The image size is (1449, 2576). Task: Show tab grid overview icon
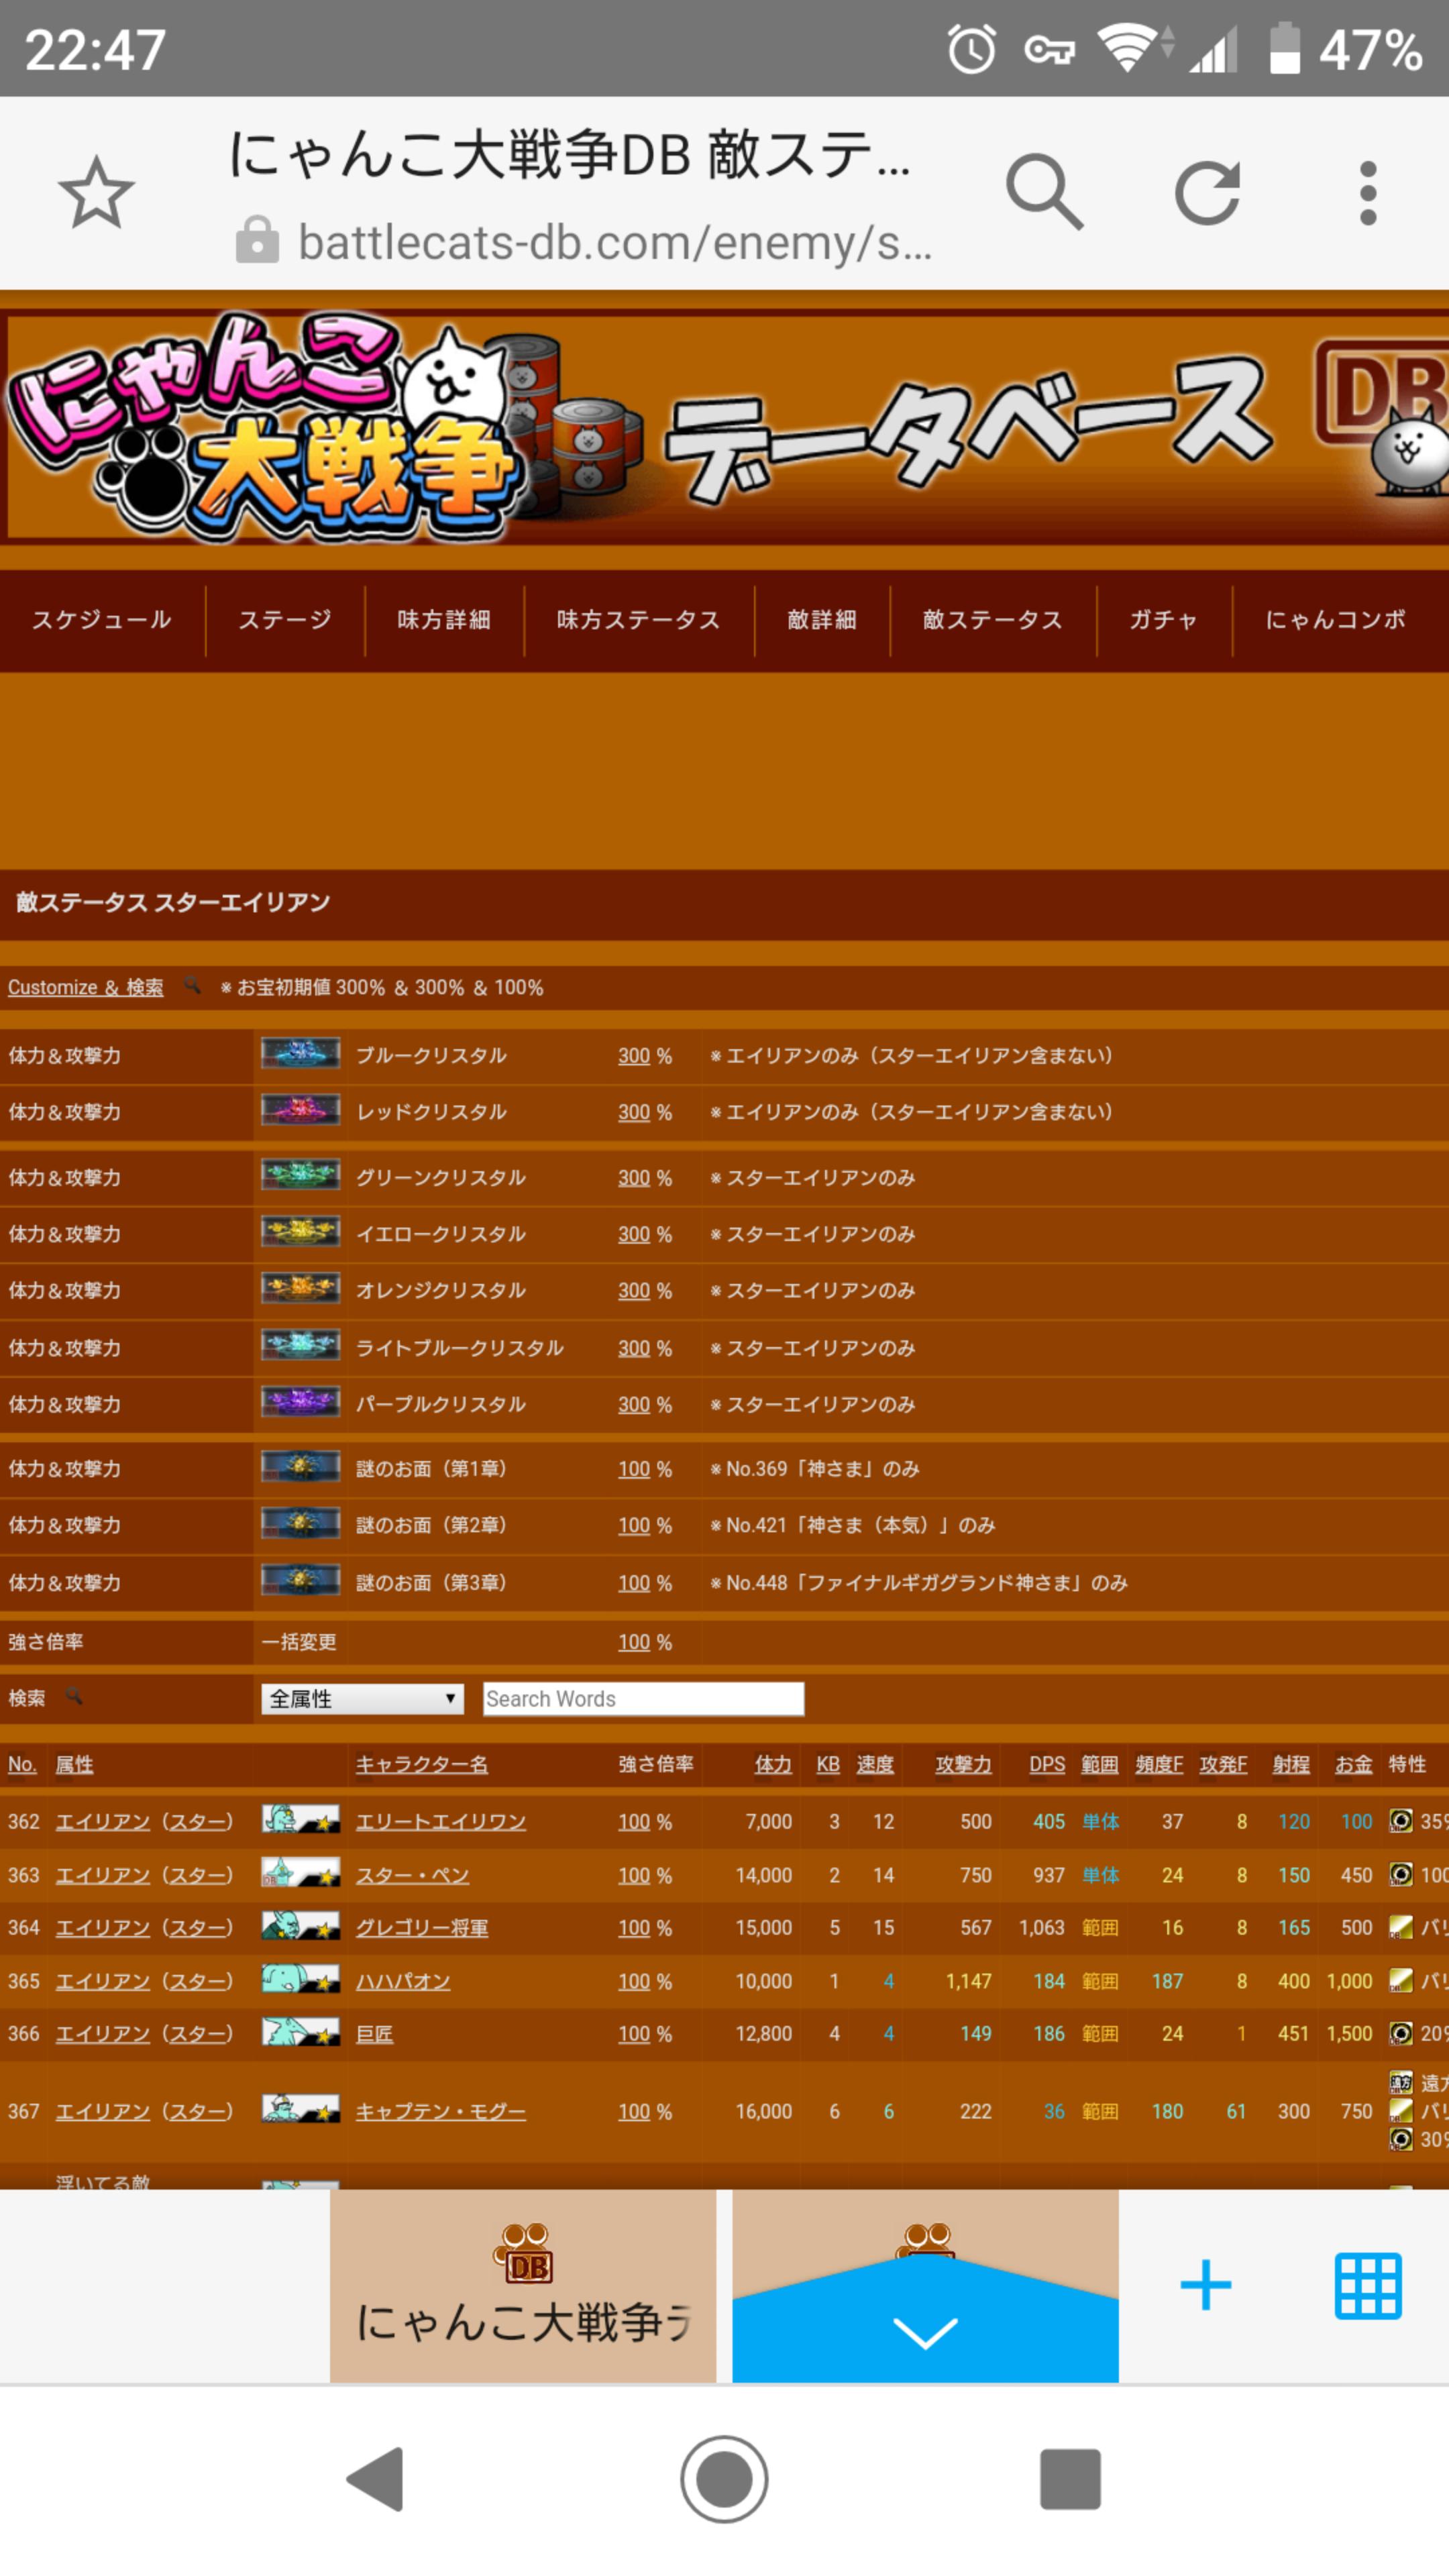coord(1367,2285)
